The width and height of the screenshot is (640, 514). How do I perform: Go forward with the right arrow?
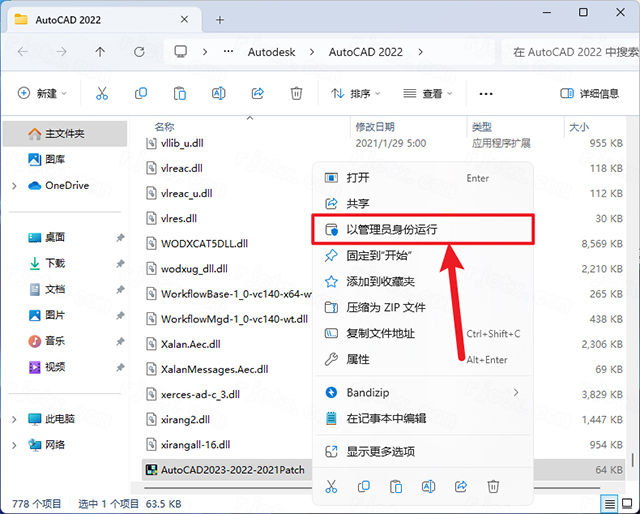[61, 52]
